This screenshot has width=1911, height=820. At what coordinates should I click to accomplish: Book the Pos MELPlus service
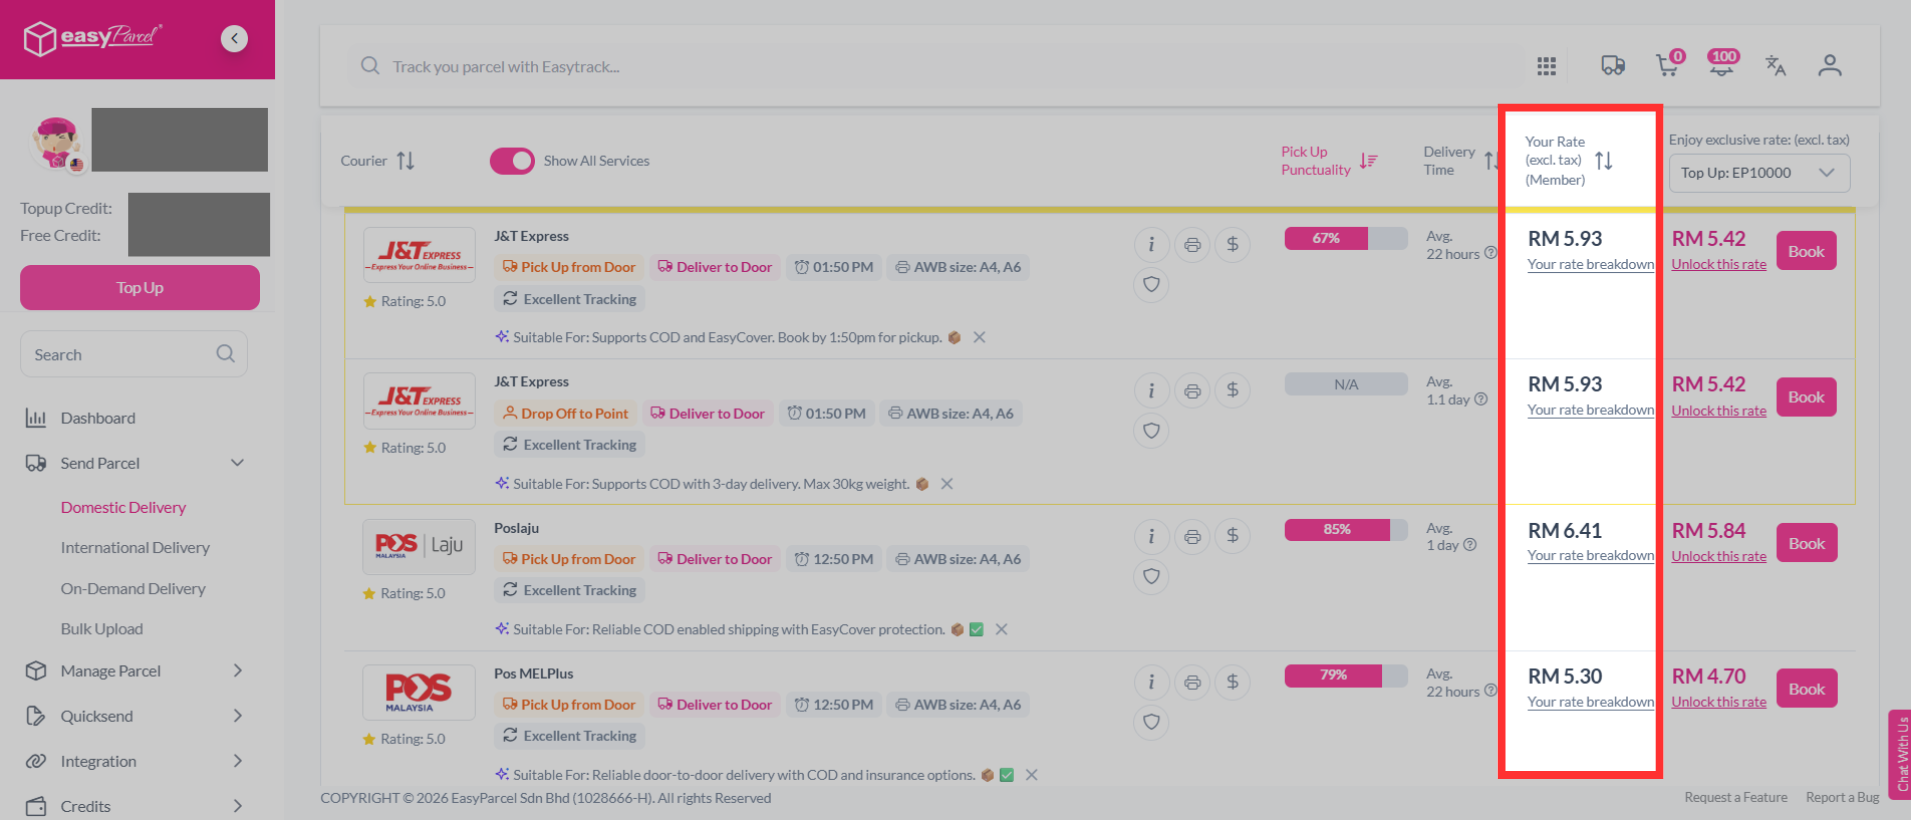(1806, 689)
